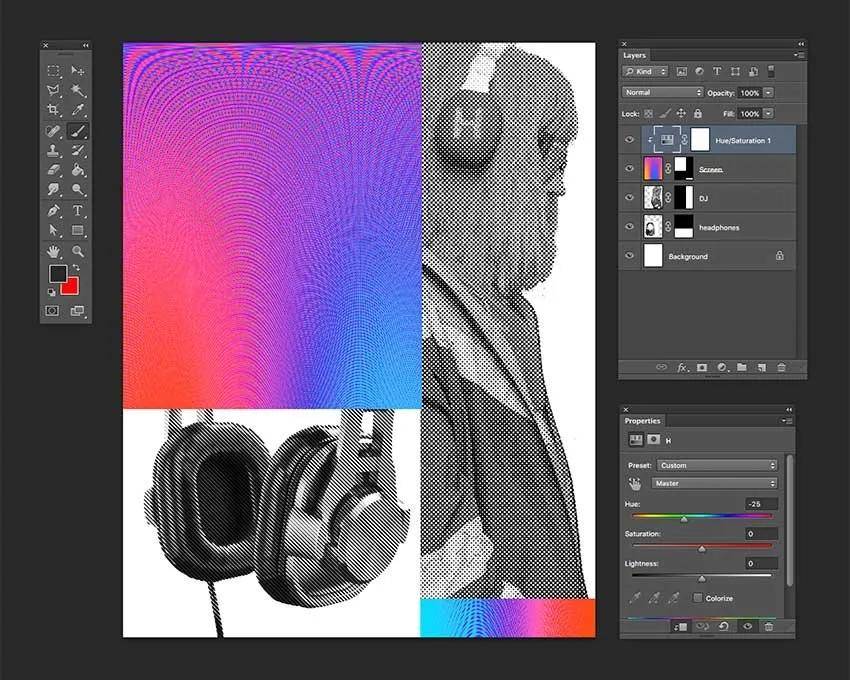Select the Properties panel tab
This screenshot has height=680, width=850.
(642, 421)
